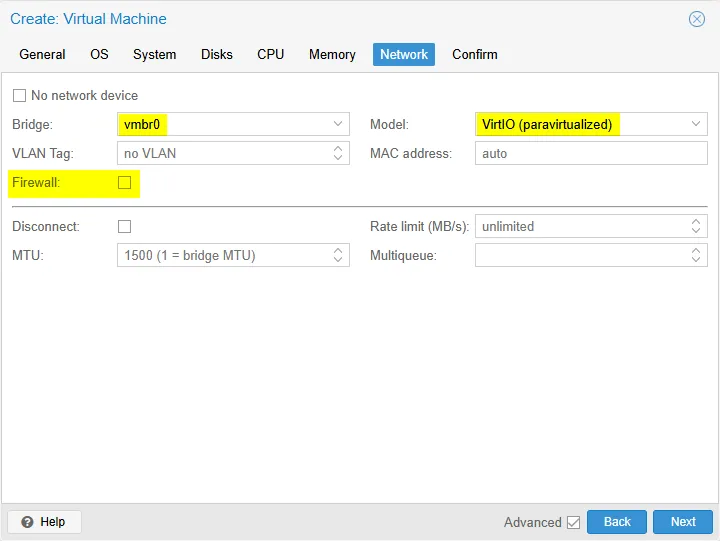
Task: Increase Multiqueue with up arrow
Action: pos(696,251)
